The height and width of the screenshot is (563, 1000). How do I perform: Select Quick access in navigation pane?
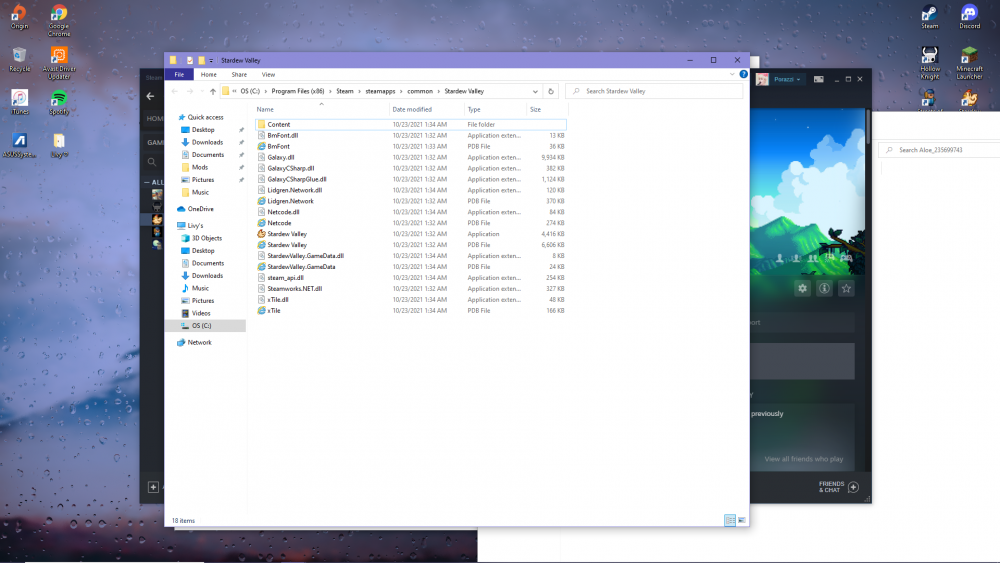205,117
